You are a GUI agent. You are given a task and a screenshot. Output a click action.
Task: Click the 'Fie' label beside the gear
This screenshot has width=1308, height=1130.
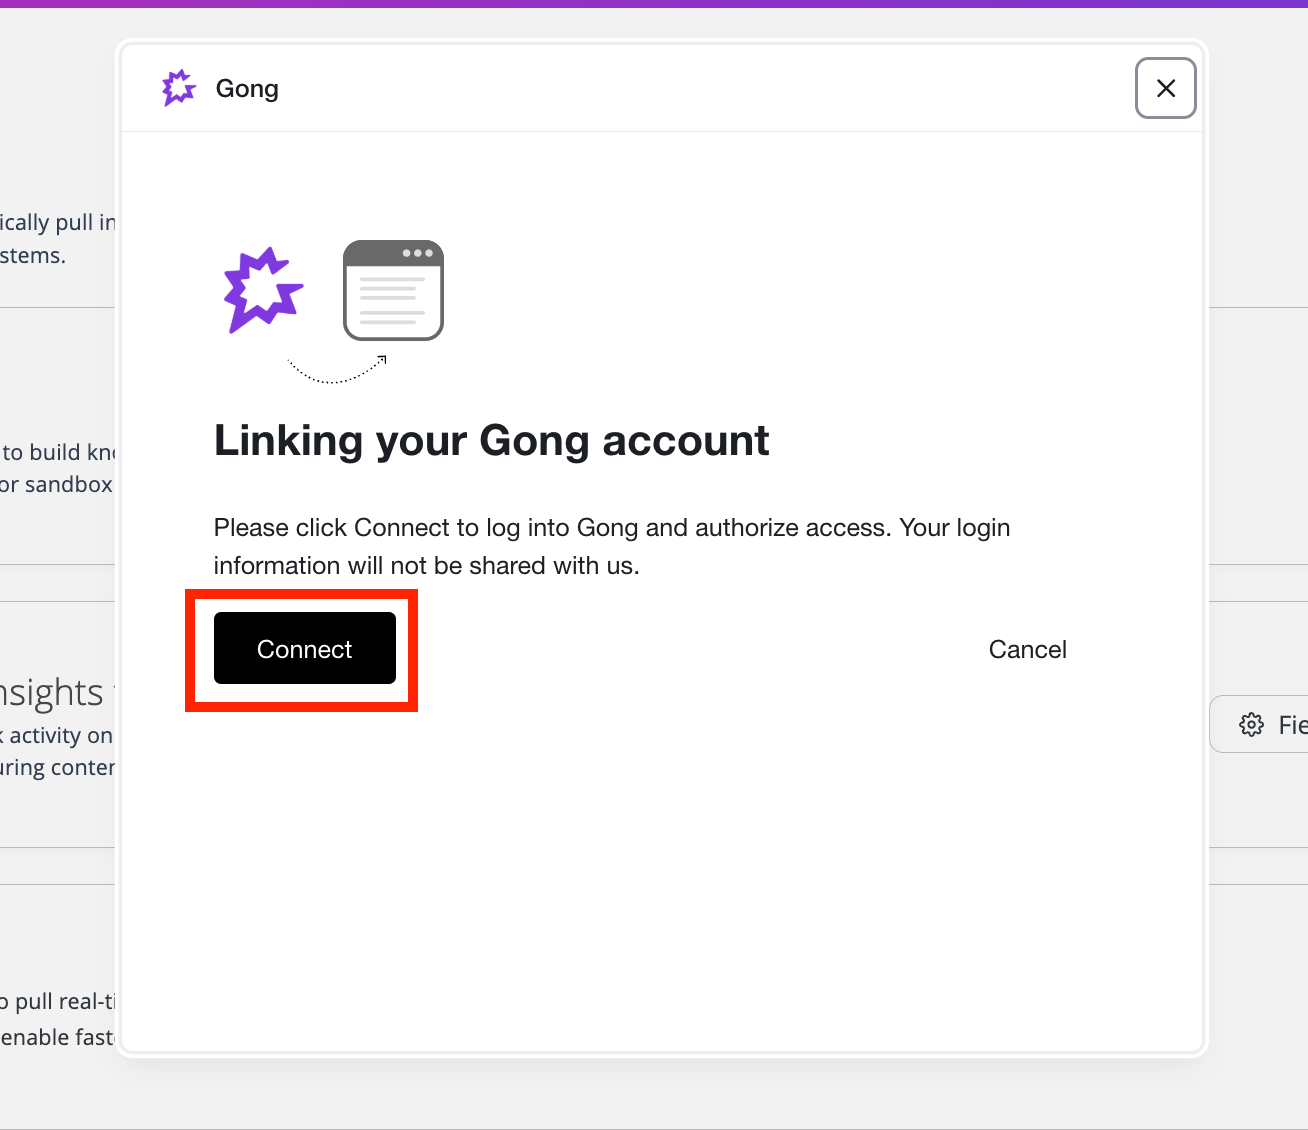pos(1292,724)
